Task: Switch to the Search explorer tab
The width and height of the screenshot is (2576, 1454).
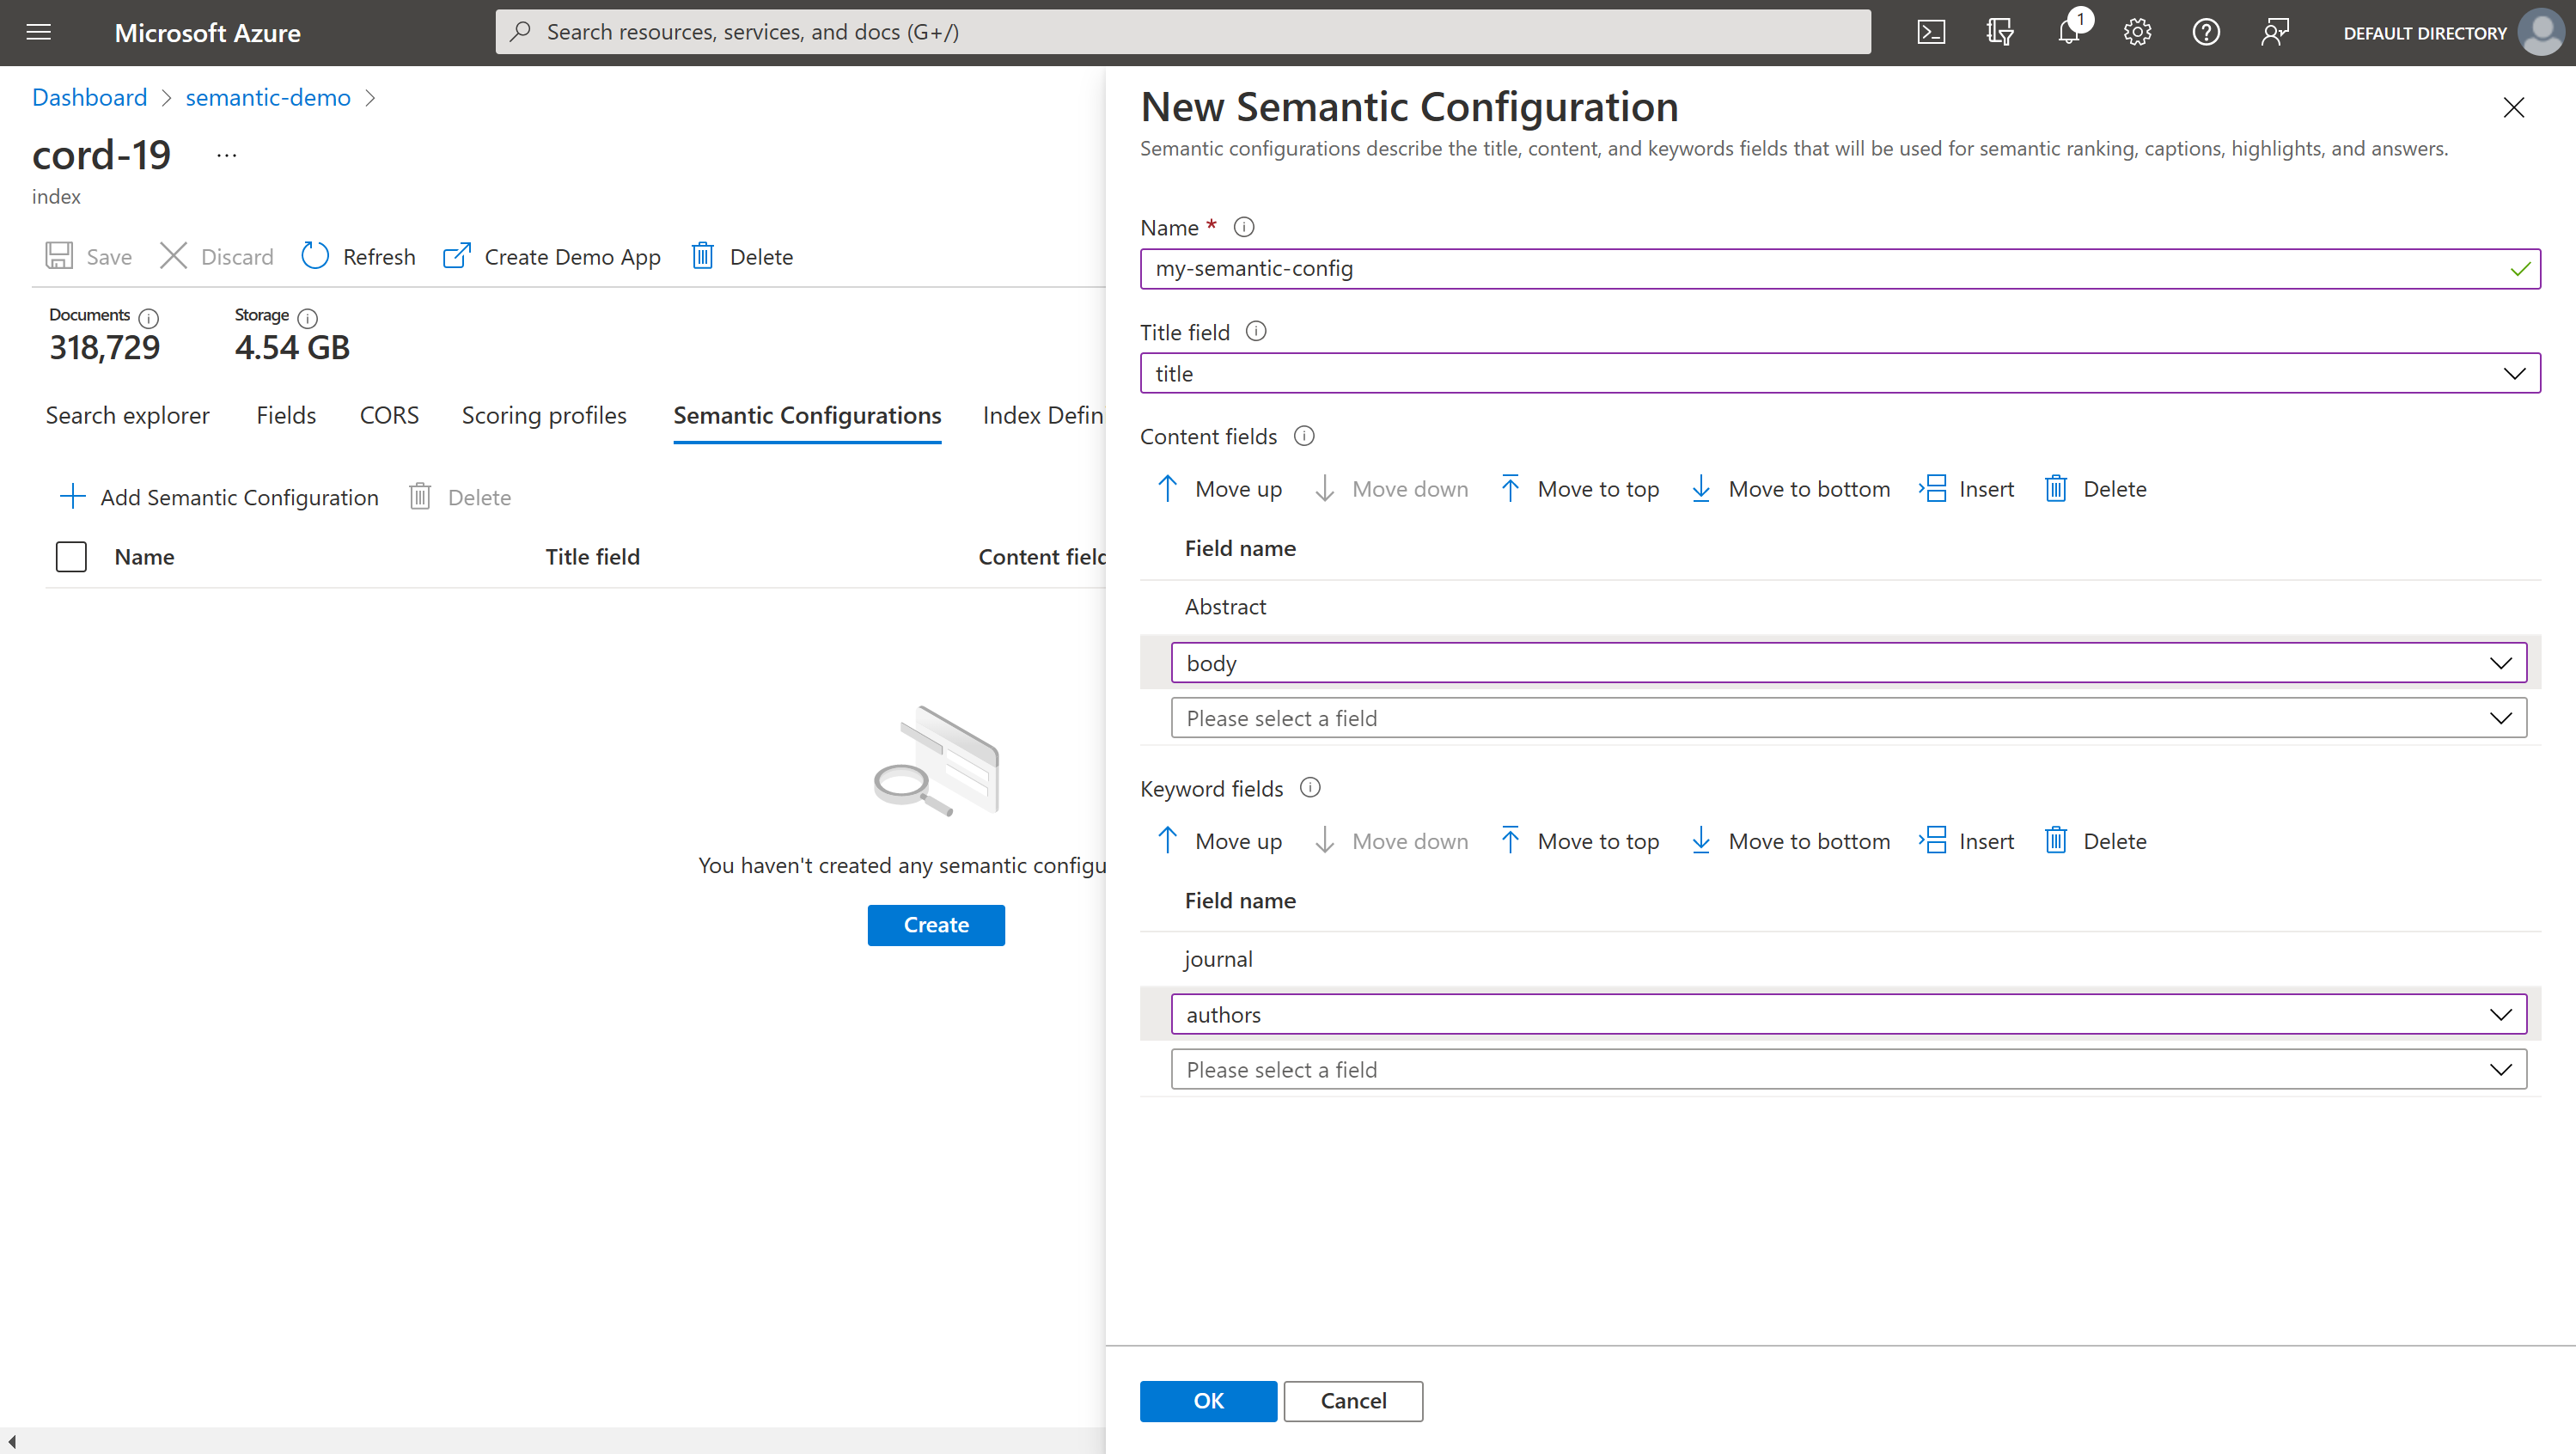Action: [x=127, y=415]
